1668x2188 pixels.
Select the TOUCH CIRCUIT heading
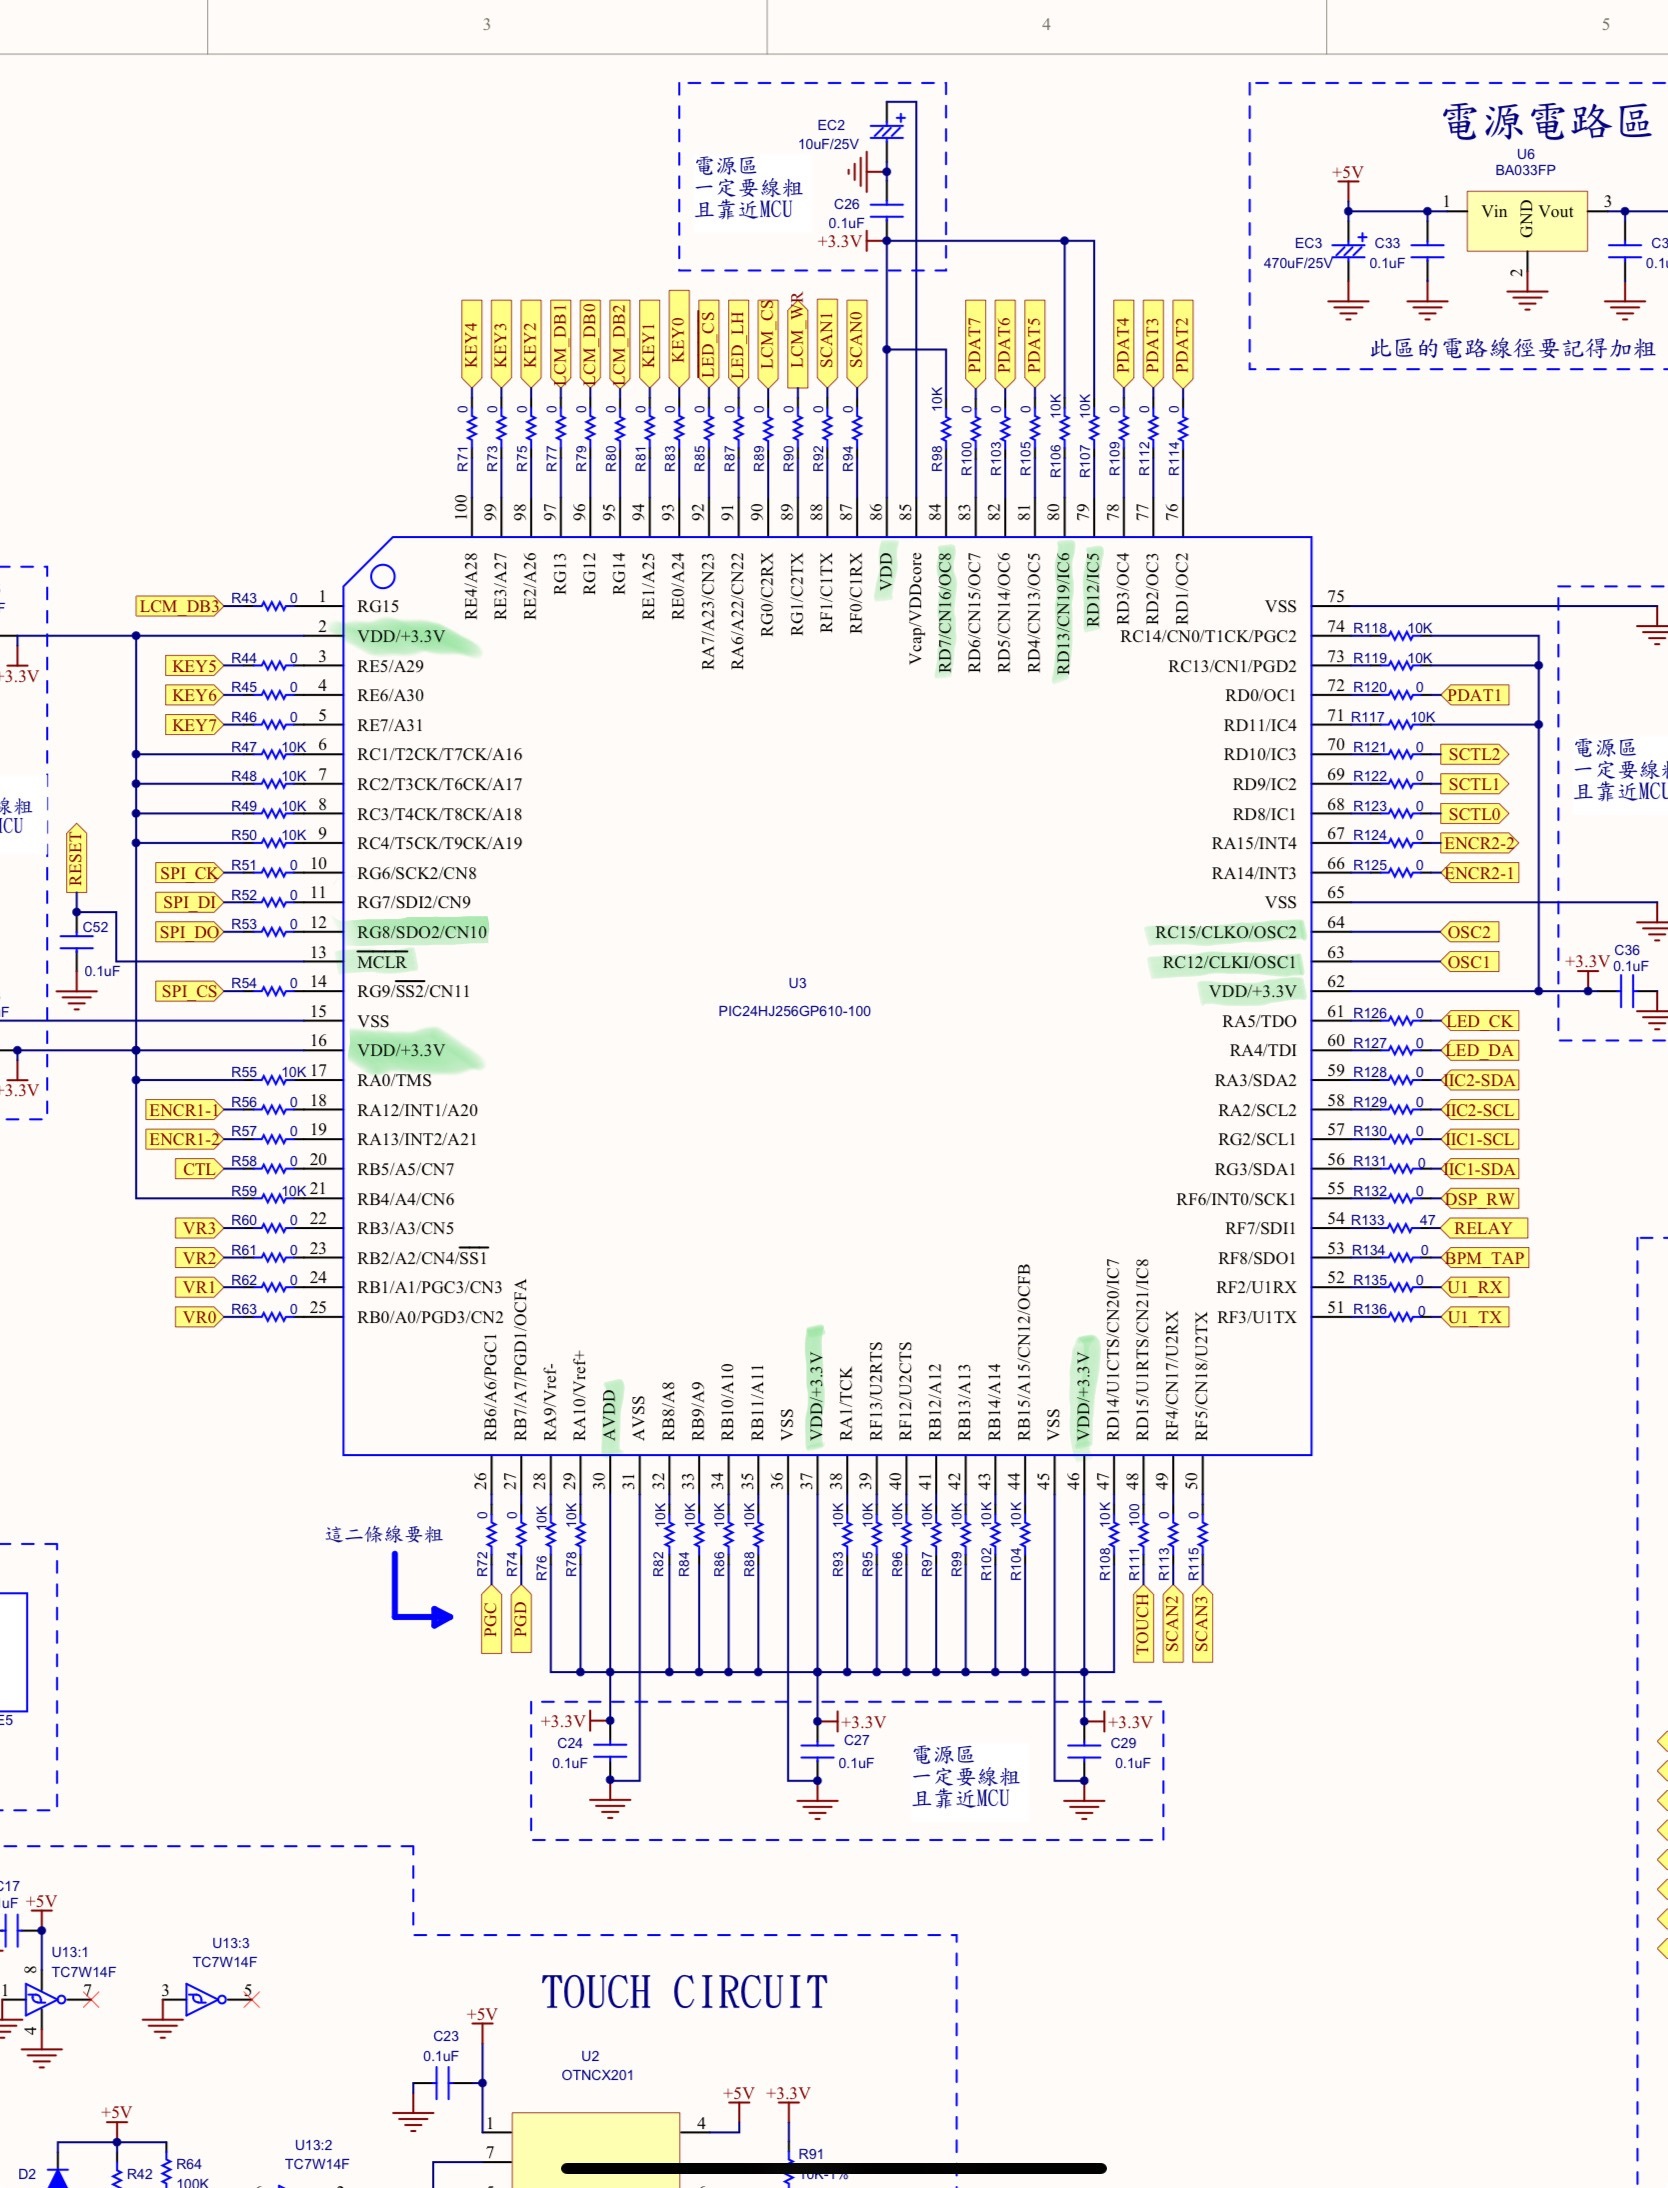coord(685,1993)
